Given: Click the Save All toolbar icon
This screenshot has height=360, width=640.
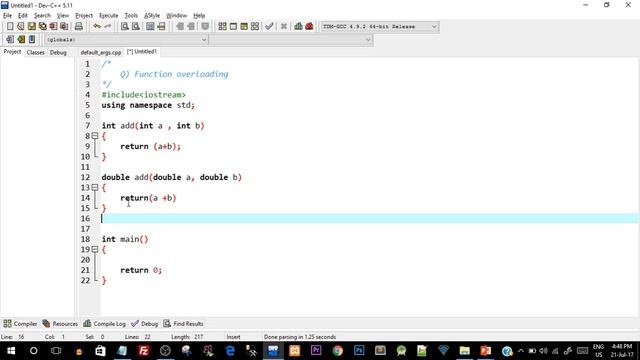Looking at the screenshot, I should click(42, 27).
